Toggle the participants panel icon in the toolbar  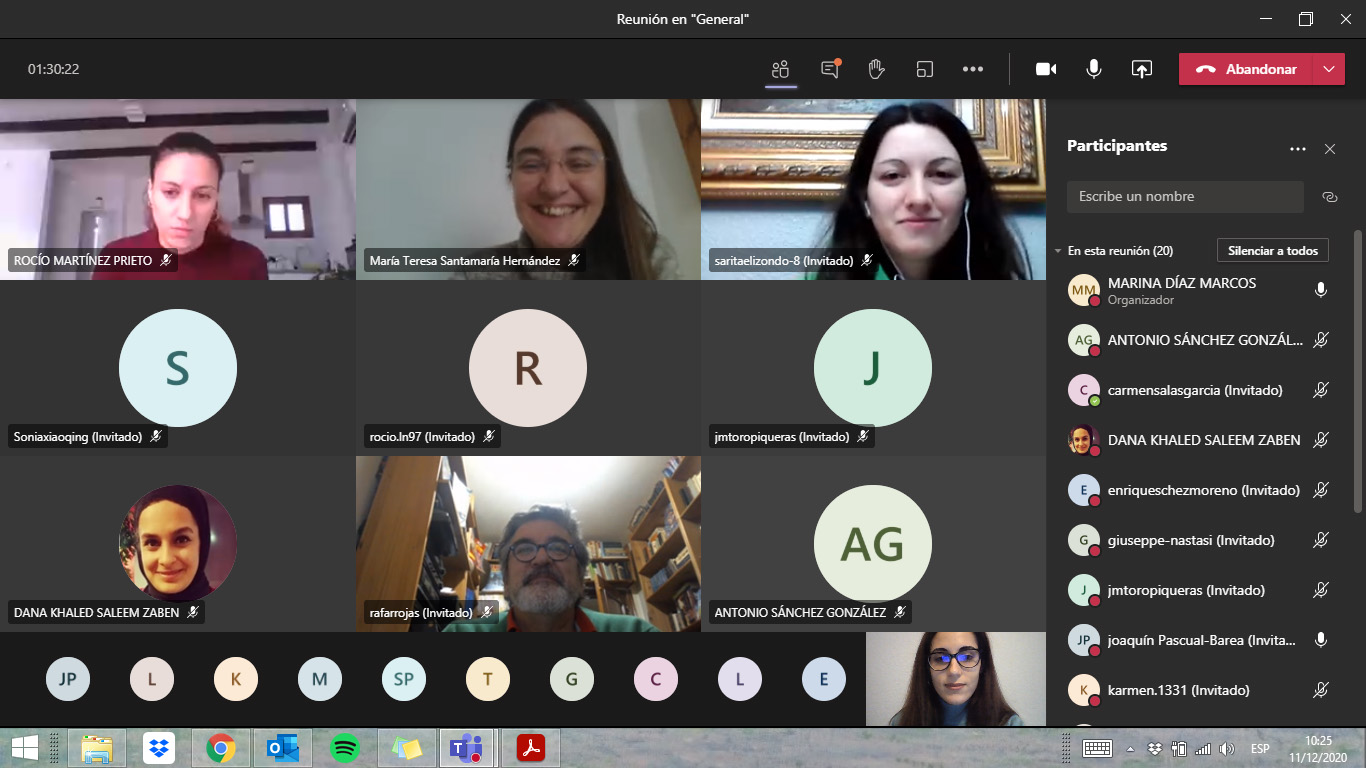click(x=781, y=69)
